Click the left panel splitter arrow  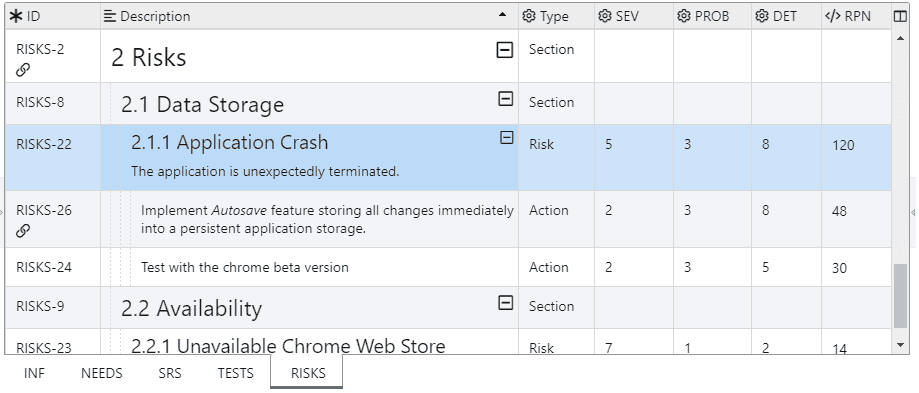point(2,212)
